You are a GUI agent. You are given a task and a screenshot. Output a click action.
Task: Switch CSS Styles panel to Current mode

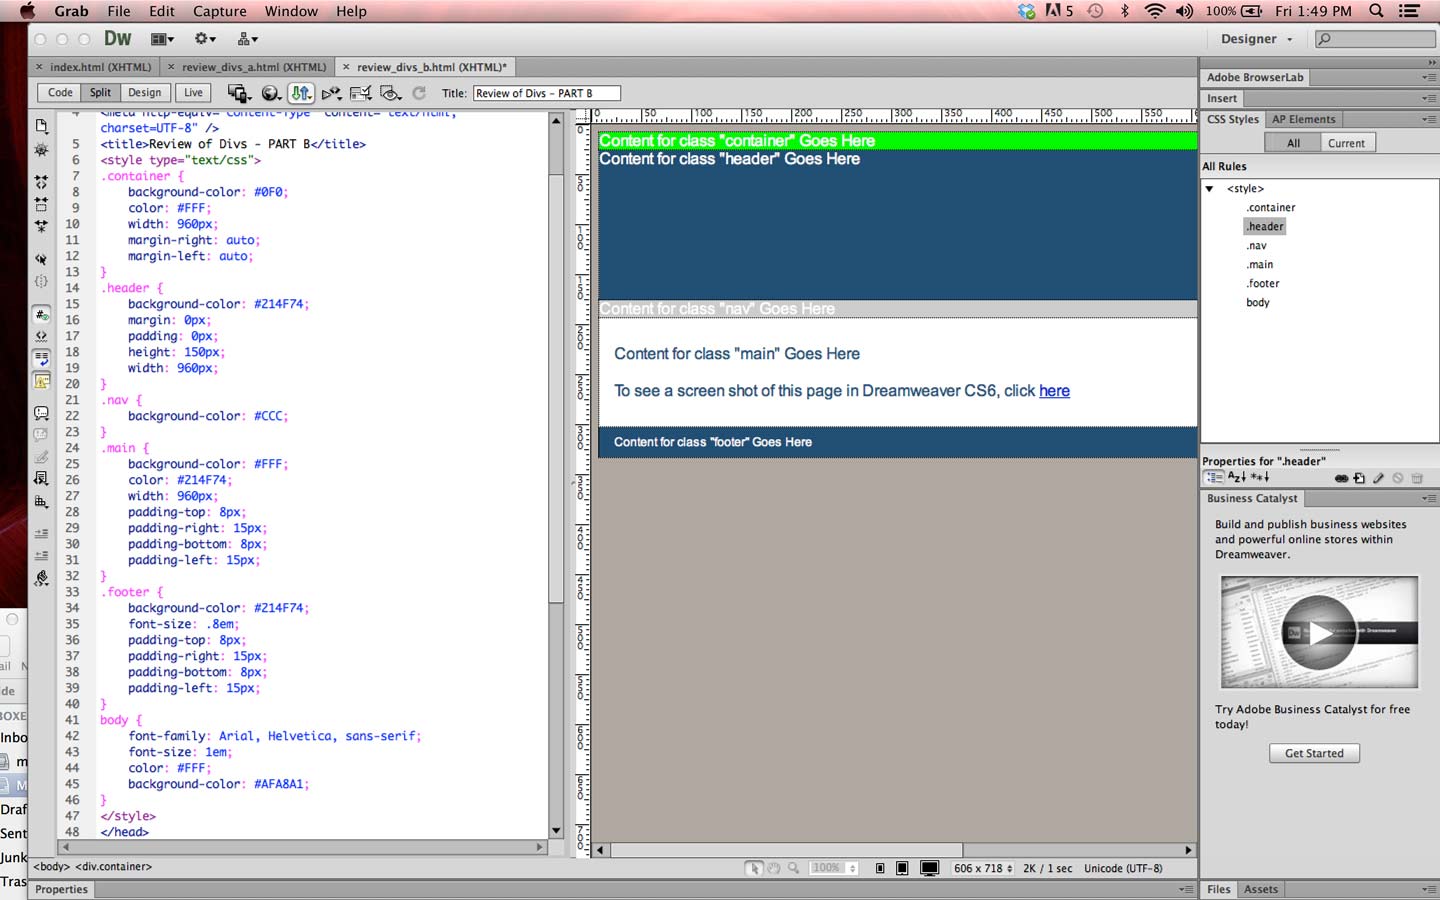pos(1345,143)
